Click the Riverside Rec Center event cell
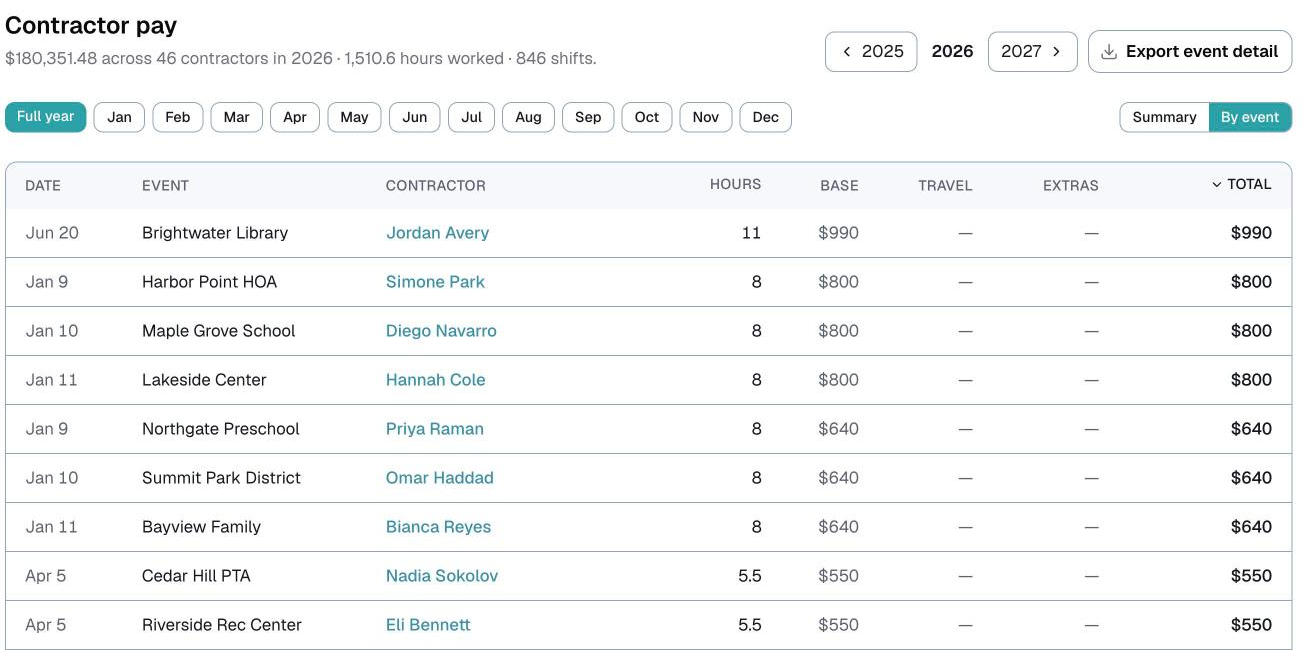The image size is (1305, 650). 221,625
